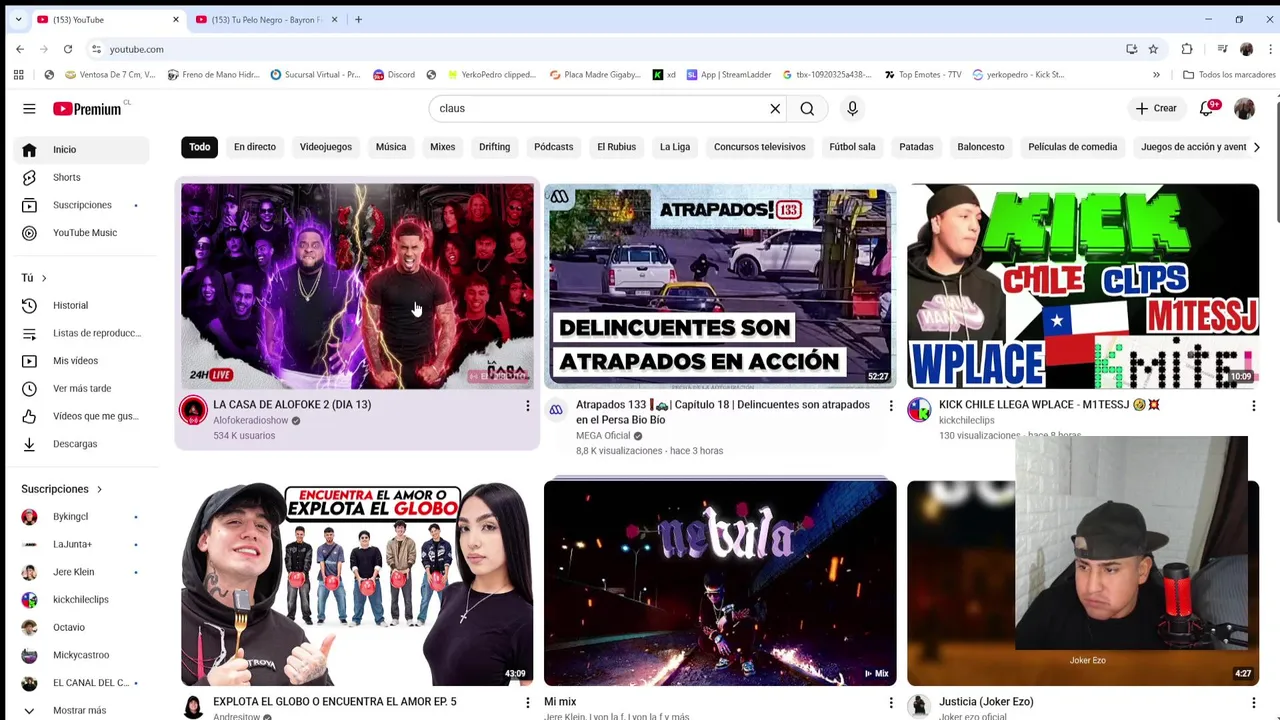
Task: Open the notifications bell
Action: (x=1207, y=108)
